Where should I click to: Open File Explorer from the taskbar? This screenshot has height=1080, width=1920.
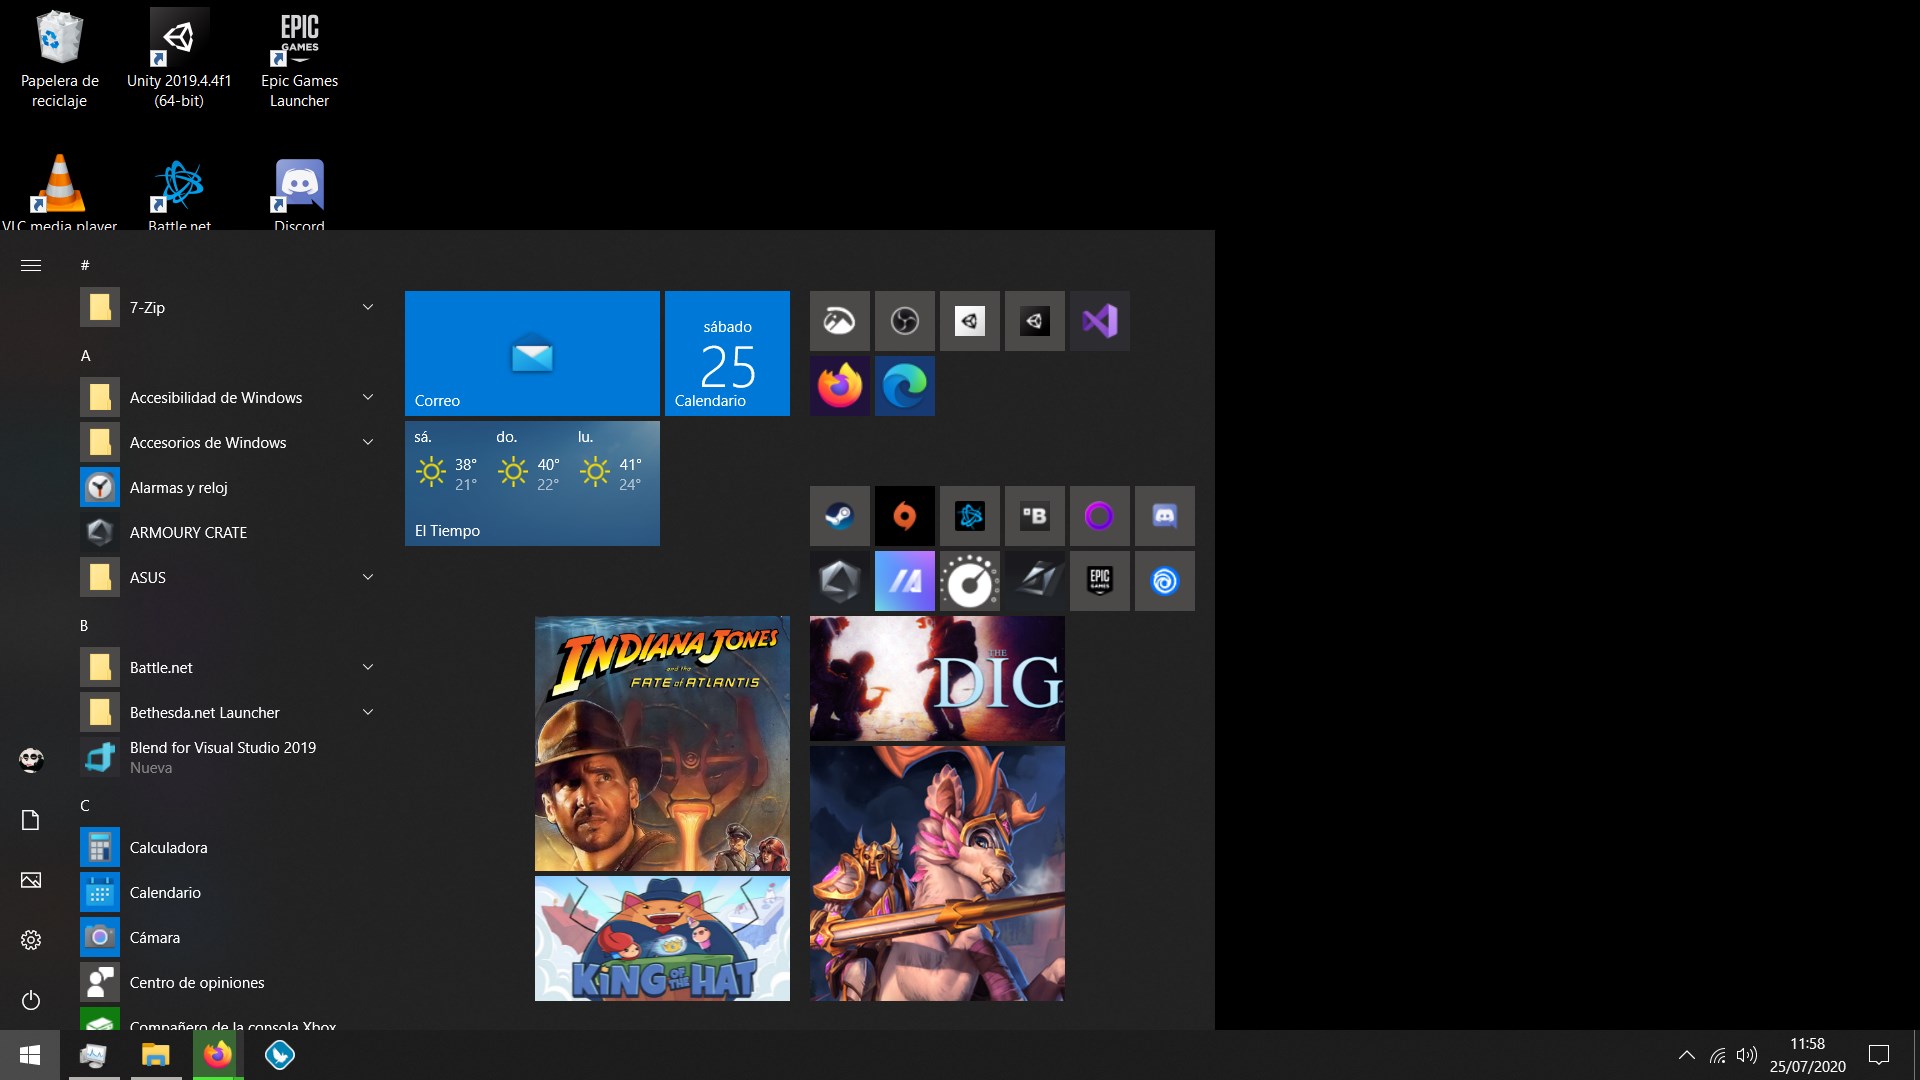155,1055
